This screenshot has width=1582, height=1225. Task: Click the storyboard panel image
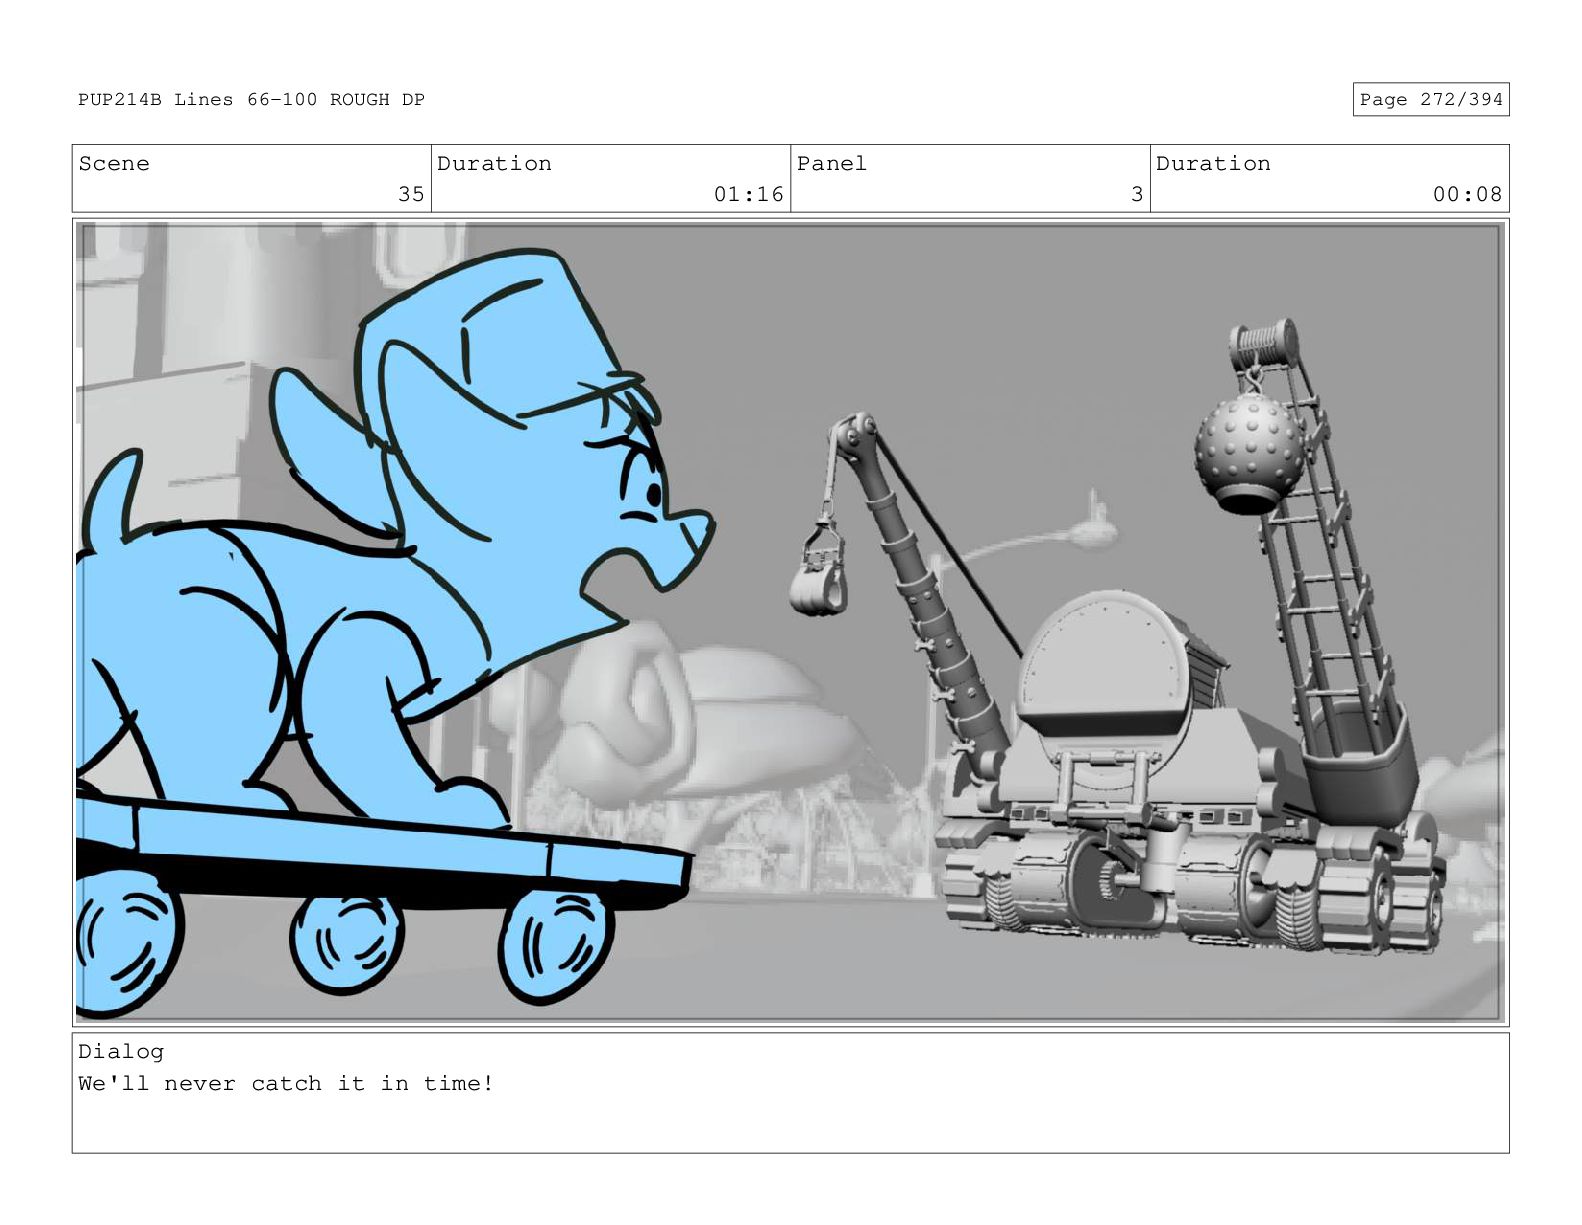[x=790, y=622]
